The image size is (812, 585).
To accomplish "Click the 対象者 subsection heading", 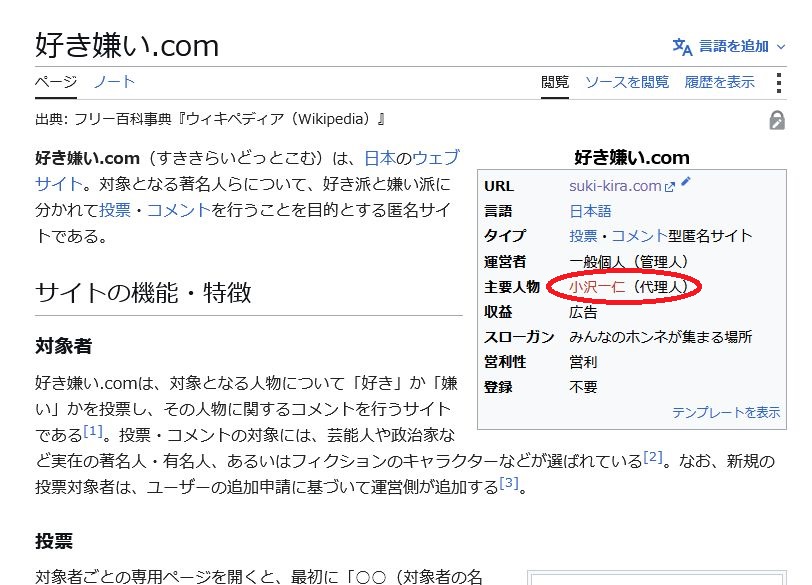I will (64, 346).
